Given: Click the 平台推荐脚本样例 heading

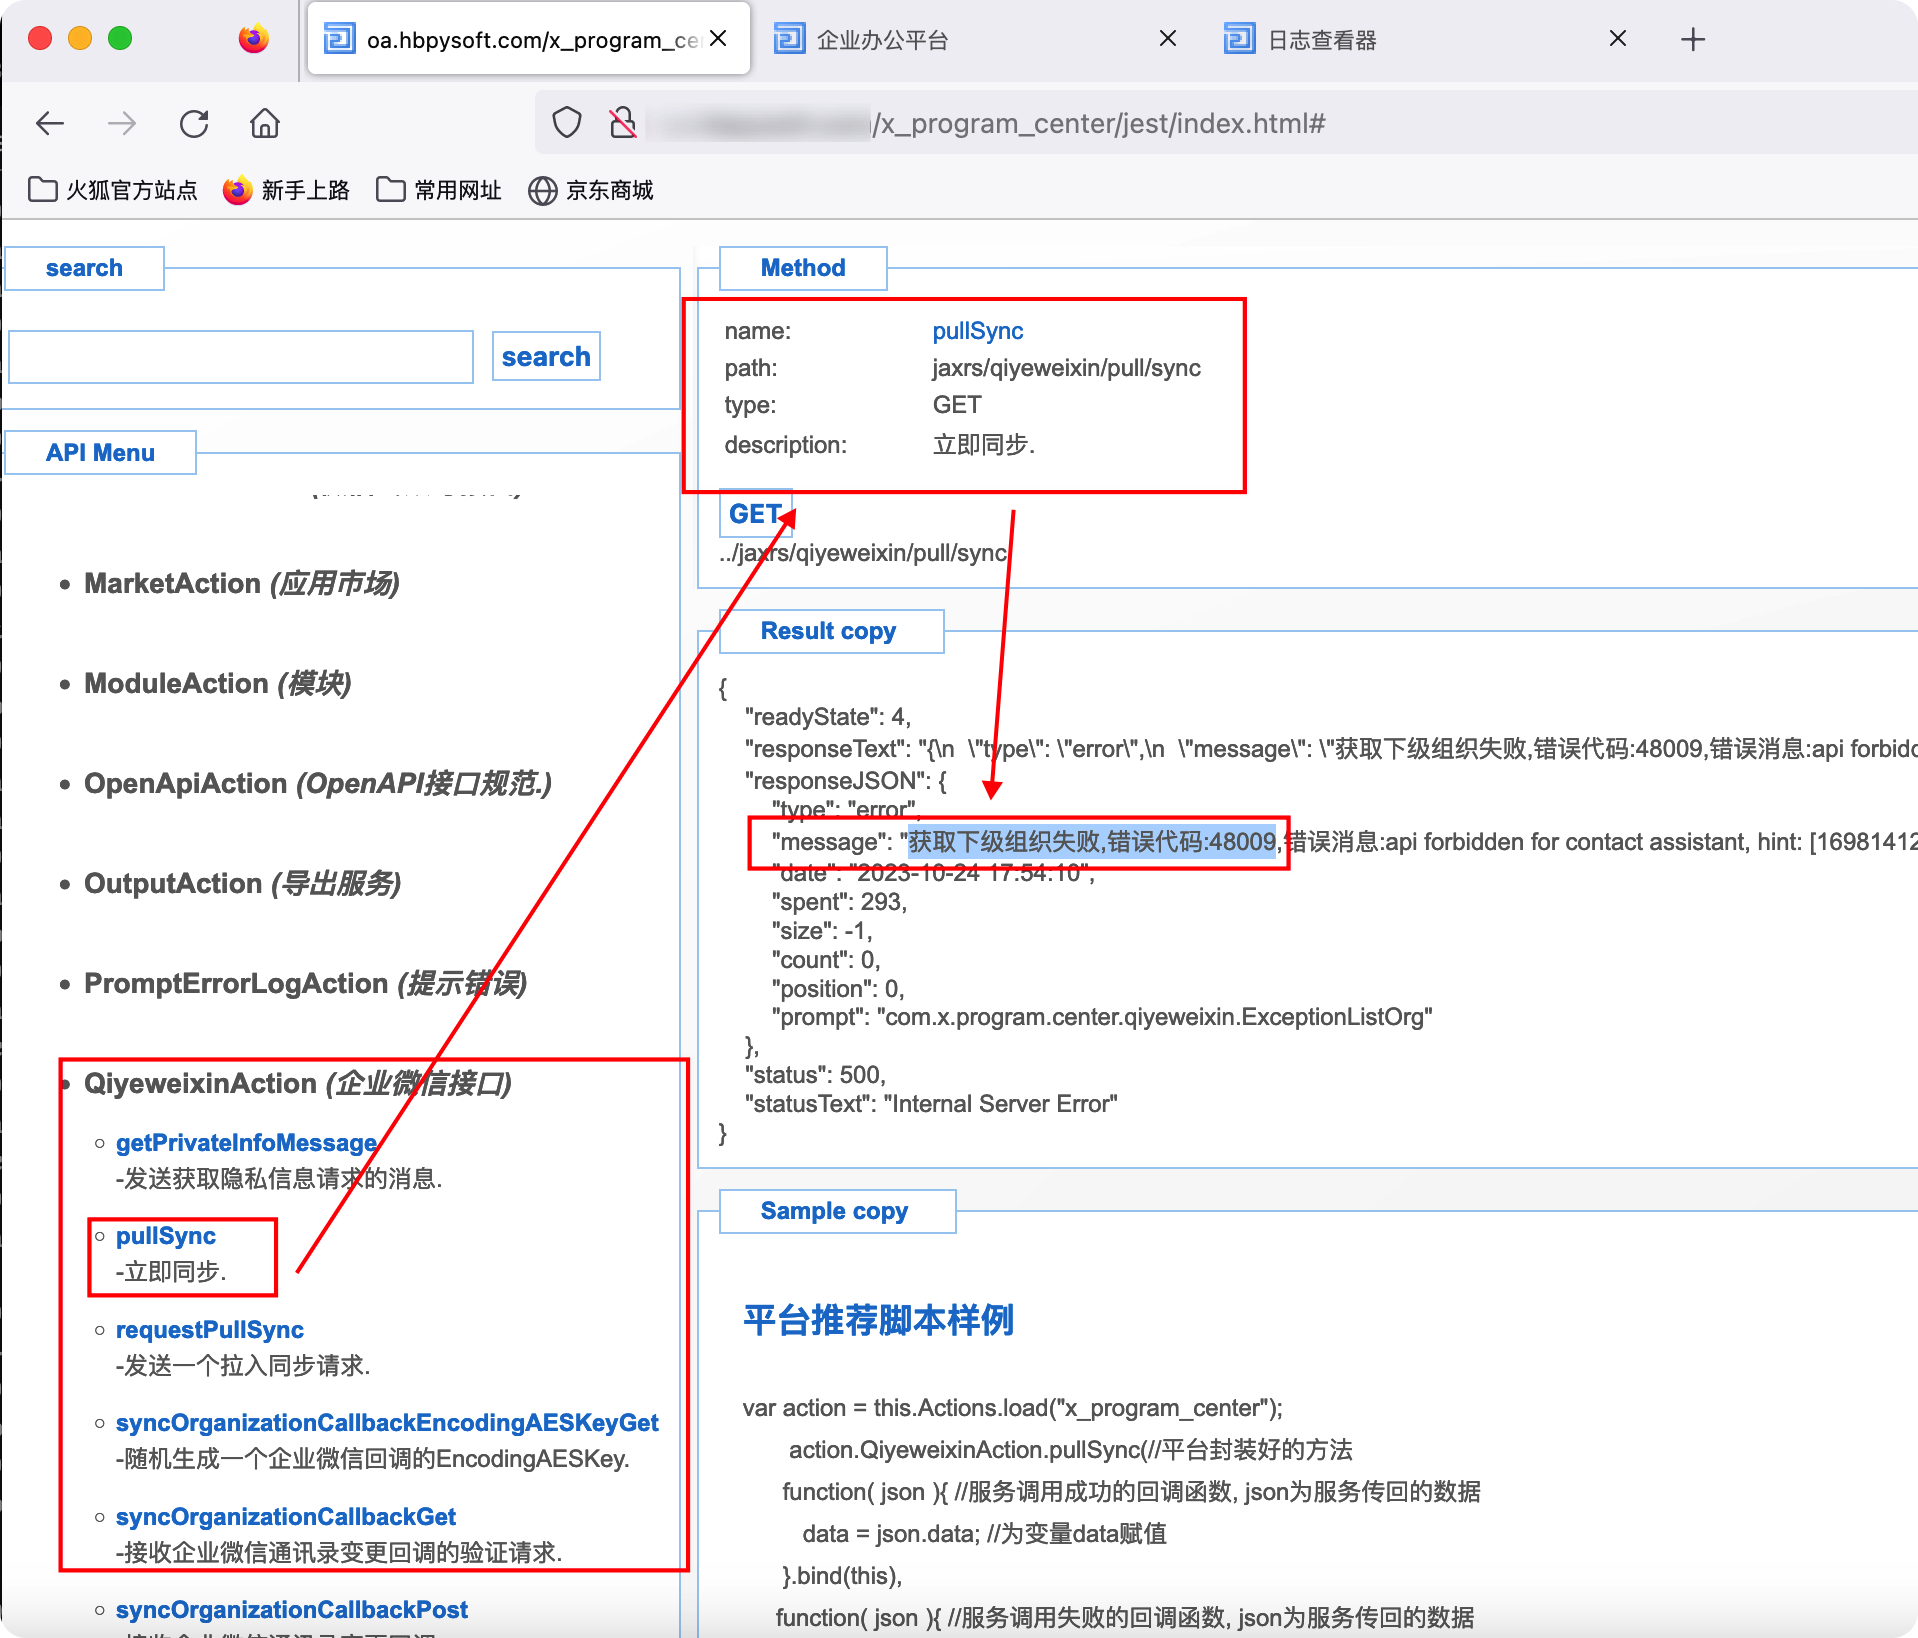Looking at the screenshot, I should click(x=879, y=1320).
